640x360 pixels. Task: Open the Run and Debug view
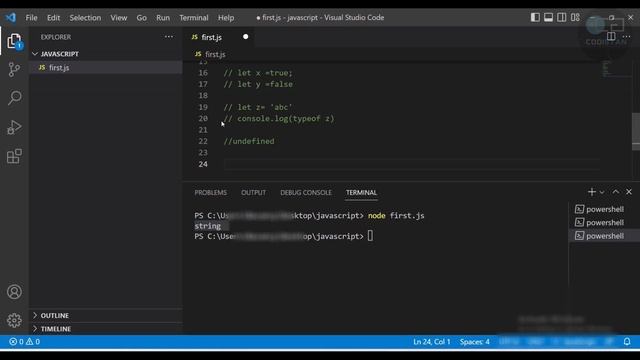(x=14, y=127)
